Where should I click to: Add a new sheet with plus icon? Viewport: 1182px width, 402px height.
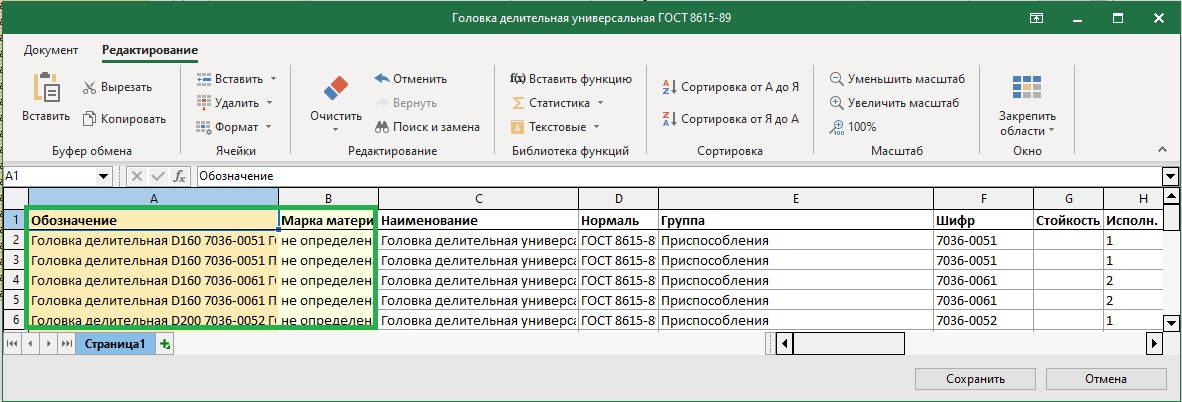[165, 344]
